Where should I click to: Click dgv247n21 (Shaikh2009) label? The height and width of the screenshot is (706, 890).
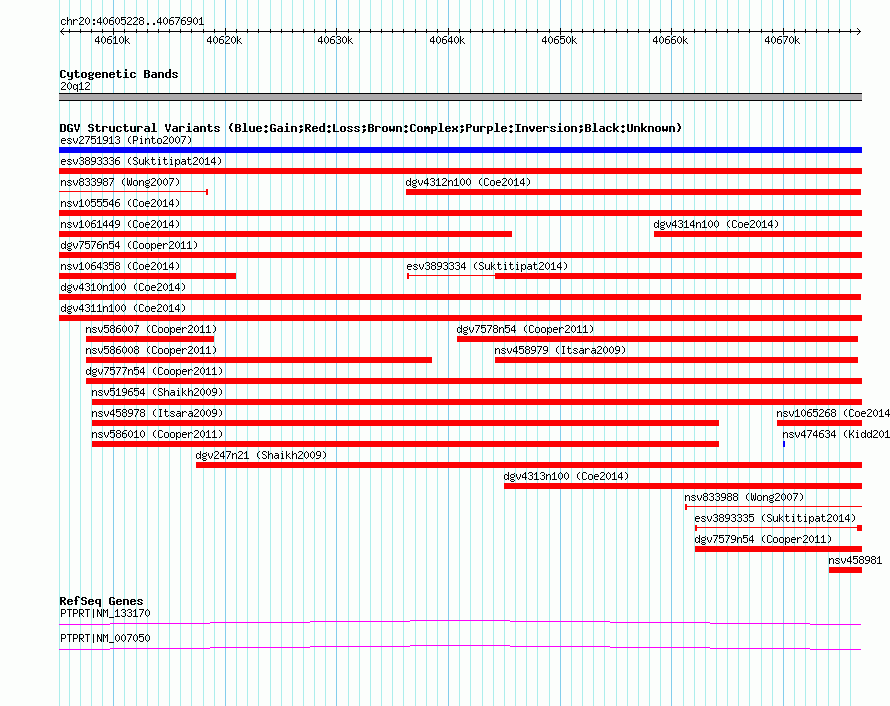(x=261, y=455)
